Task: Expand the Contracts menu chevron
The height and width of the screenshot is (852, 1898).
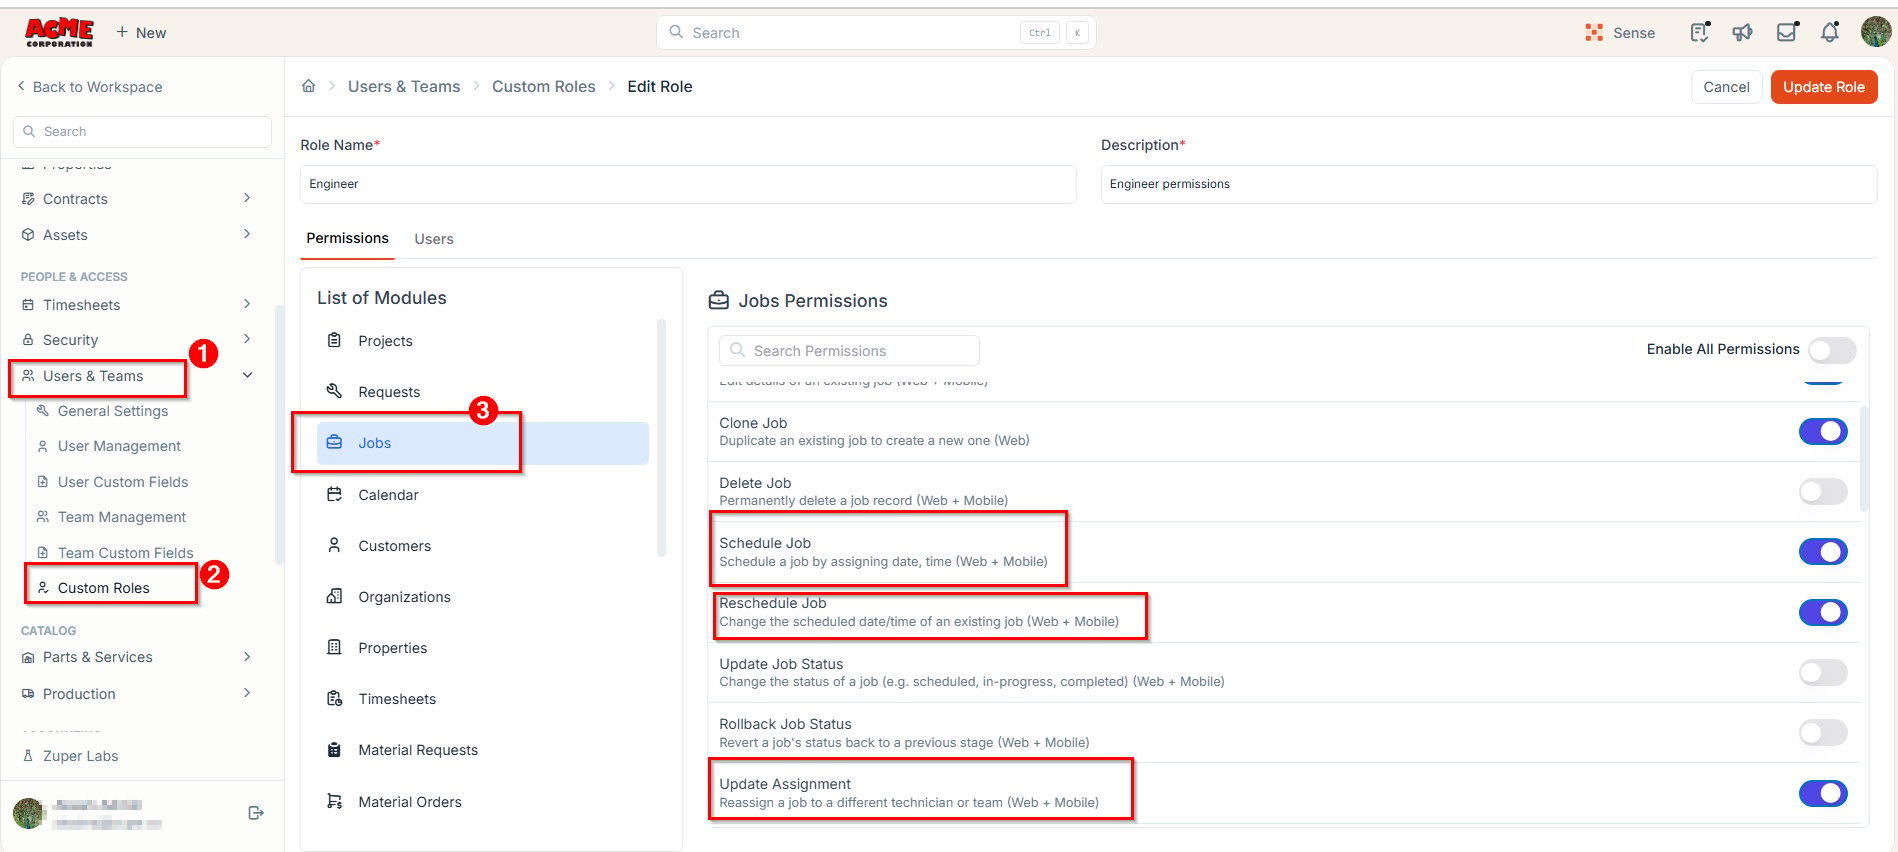Action: (247, 198)
